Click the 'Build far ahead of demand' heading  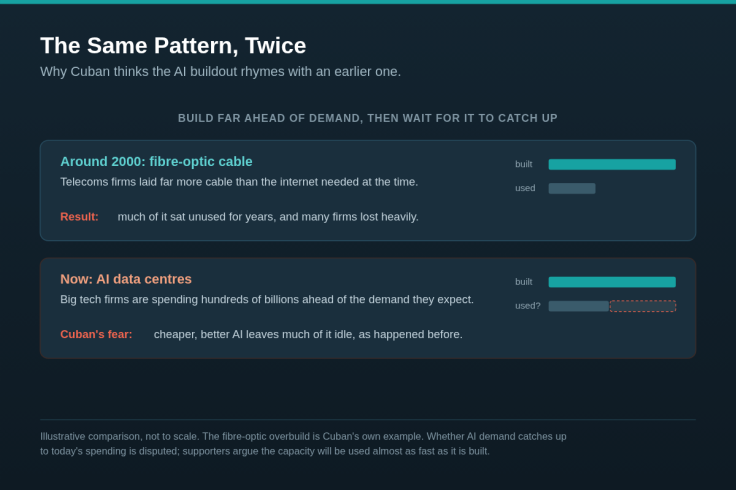[368, 118]
